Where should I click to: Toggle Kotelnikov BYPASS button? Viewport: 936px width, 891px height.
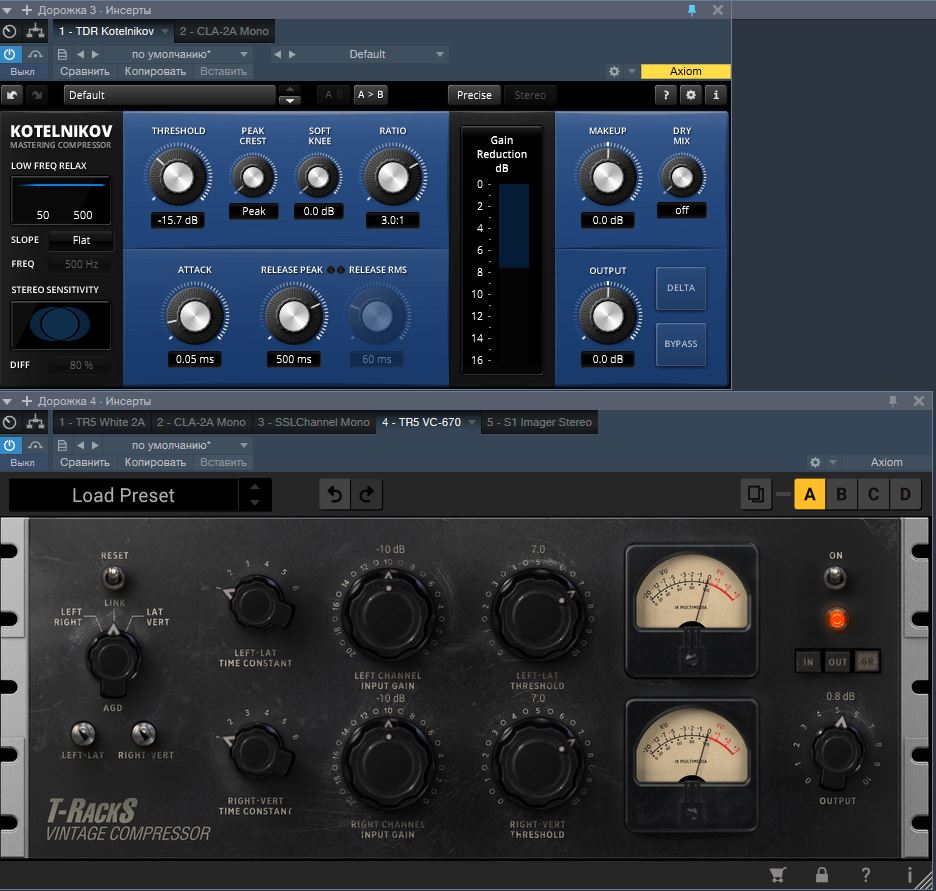681,344
